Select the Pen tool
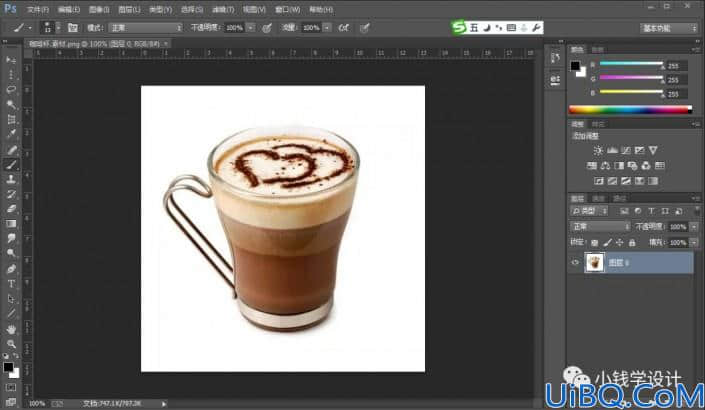The width and height of the screenshot is (705, 410). [x=11, y=269]
